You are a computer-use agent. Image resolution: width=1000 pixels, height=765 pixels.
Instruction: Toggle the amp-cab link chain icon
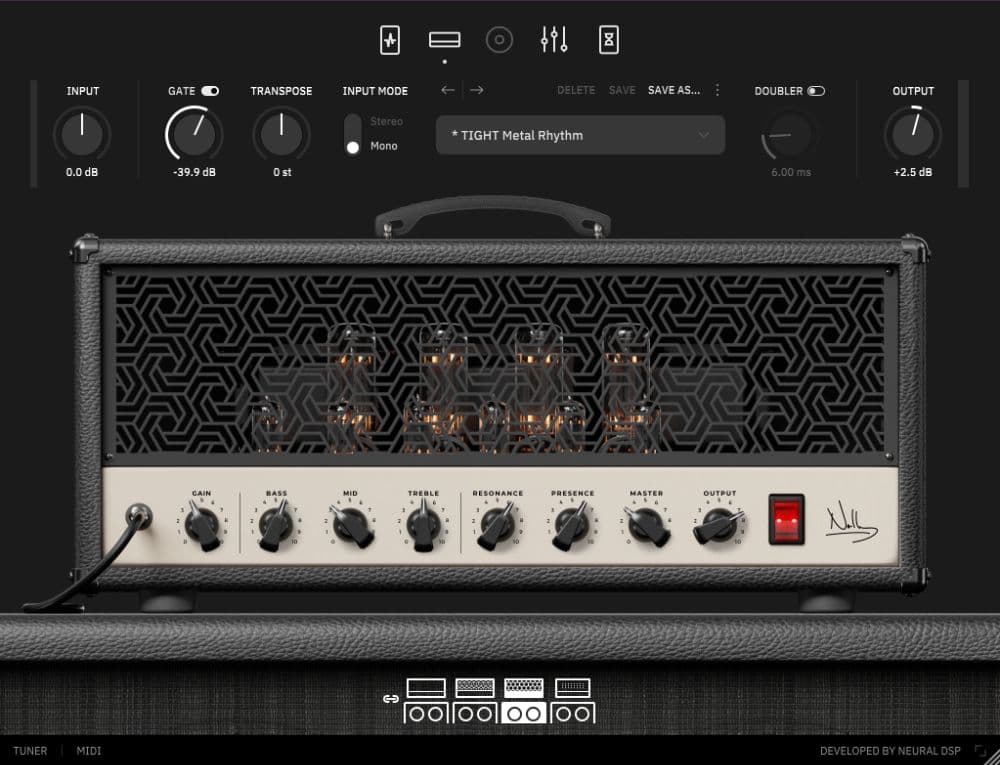click(x=390, y=699)
